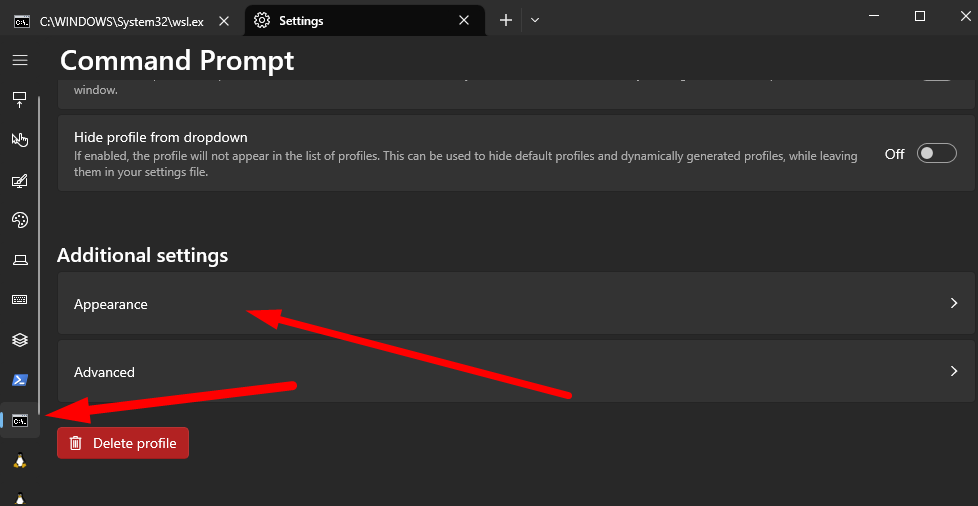Image resolution: width=978 pixels, height=506 pixels.
Task: Close the wsl.exe tab
Action: click(x=223, y=20)
